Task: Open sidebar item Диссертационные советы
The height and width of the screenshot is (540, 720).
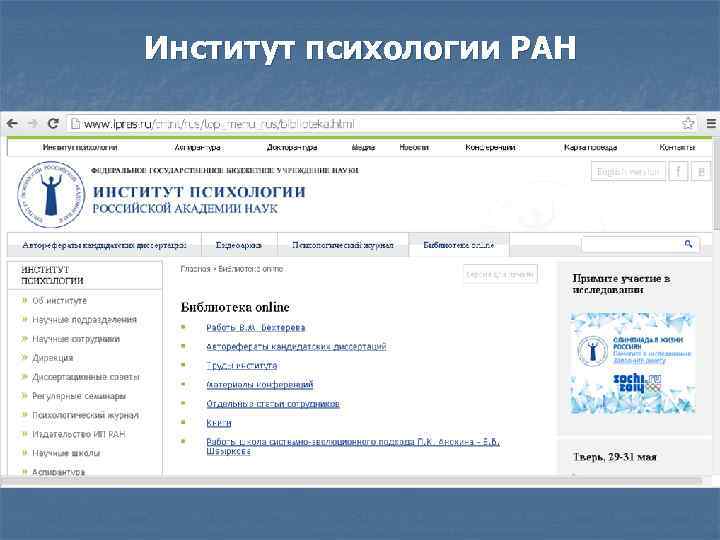Action: pos(86,377)
